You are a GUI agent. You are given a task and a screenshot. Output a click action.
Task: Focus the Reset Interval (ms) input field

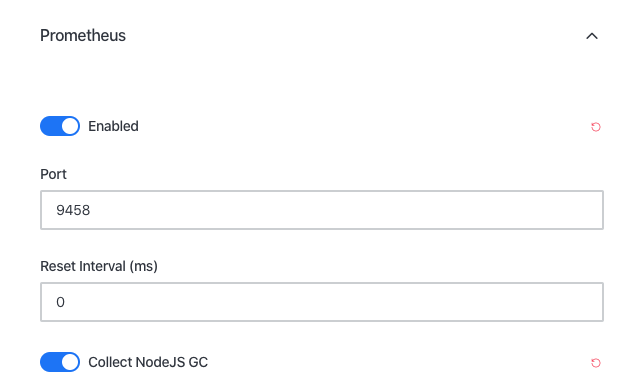pyautogui.click(x=322, y=302)
